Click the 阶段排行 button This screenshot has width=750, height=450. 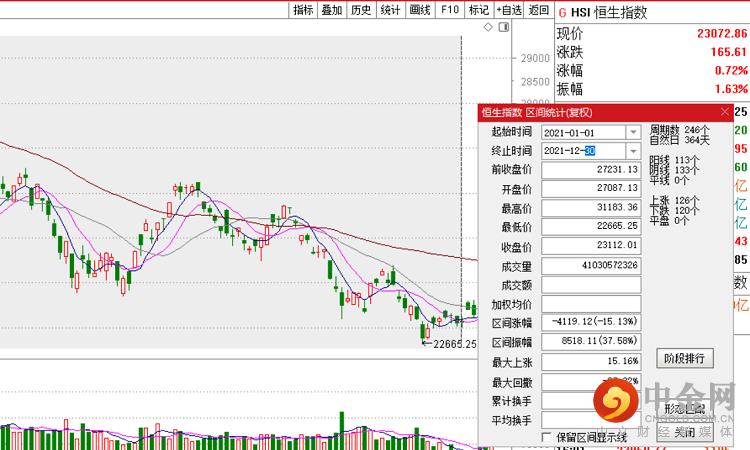coord(684,358)
